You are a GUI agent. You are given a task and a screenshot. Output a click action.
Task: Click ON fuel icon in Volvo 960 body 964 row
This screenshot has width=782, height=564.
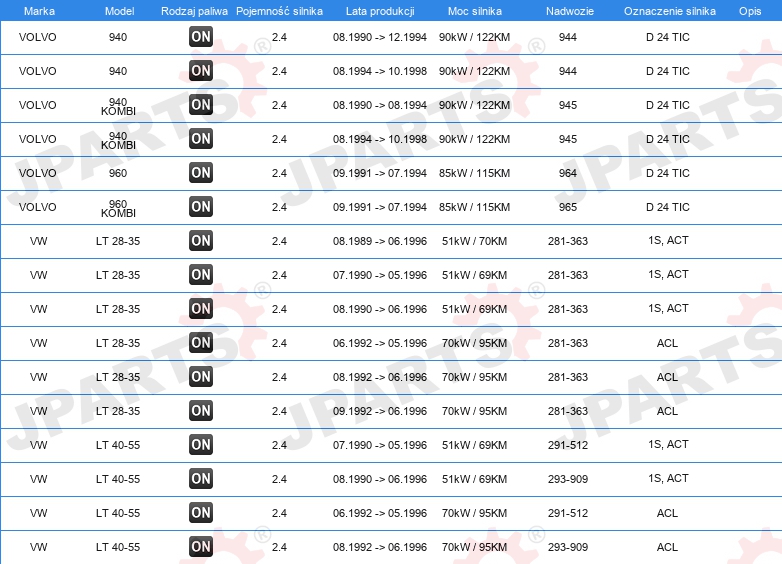201,173
